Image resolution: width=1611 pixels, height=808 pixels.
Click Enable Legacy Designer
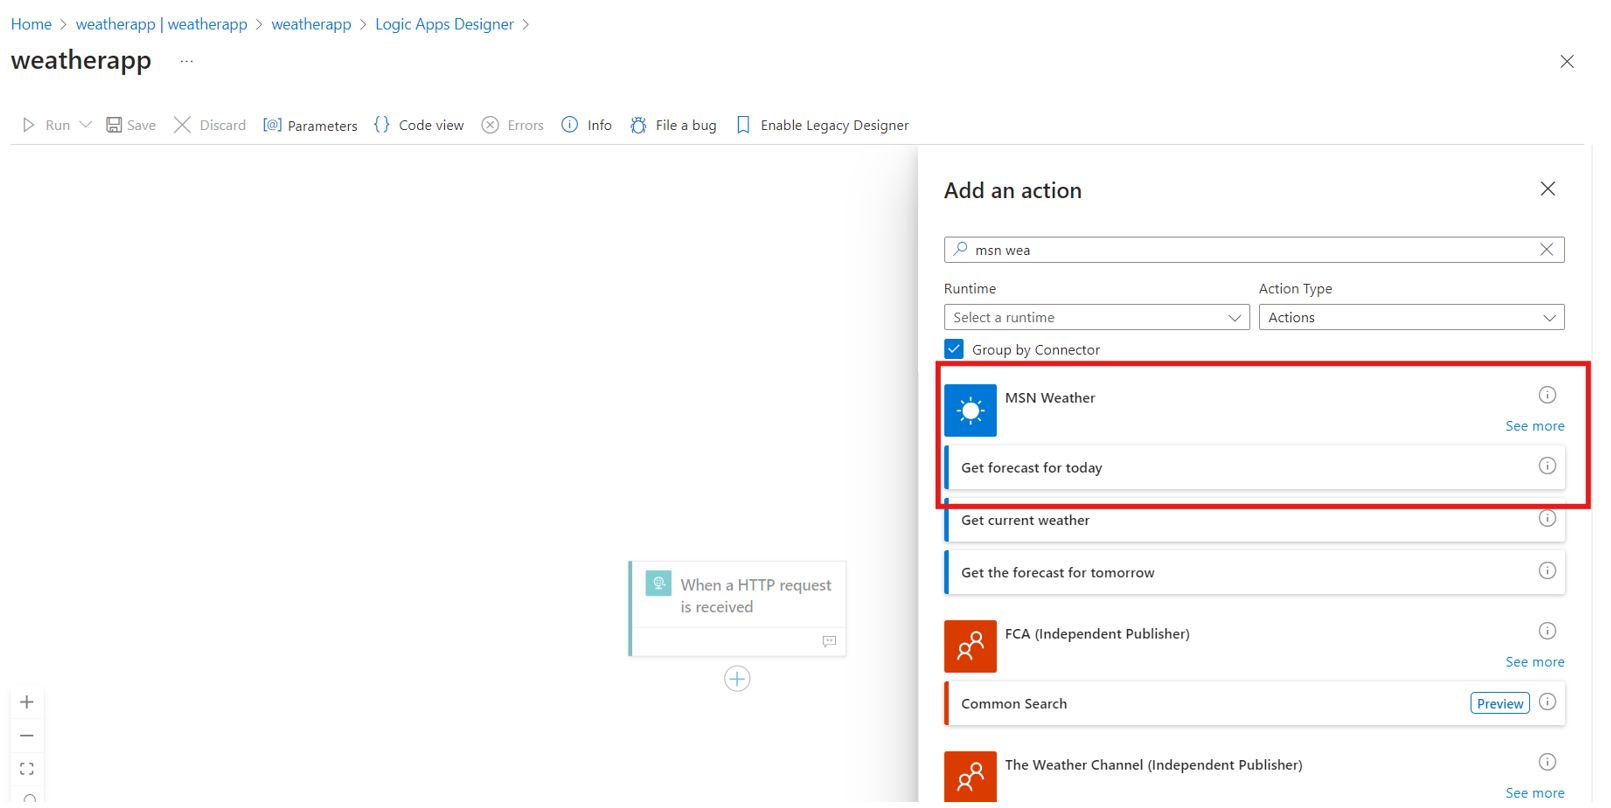pyautogui.click(x=823, y=125)
